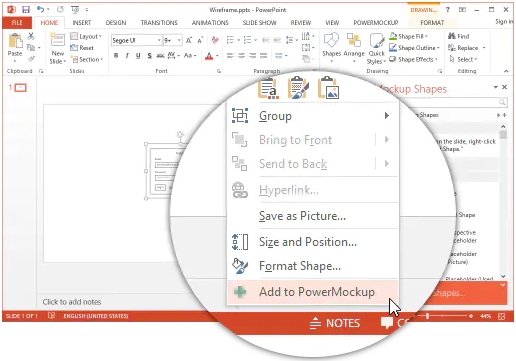Open the FILE tab
Image resolution: width=516 pixels, height=361 pixels.
pyautogui.click(x=17, y=23)
